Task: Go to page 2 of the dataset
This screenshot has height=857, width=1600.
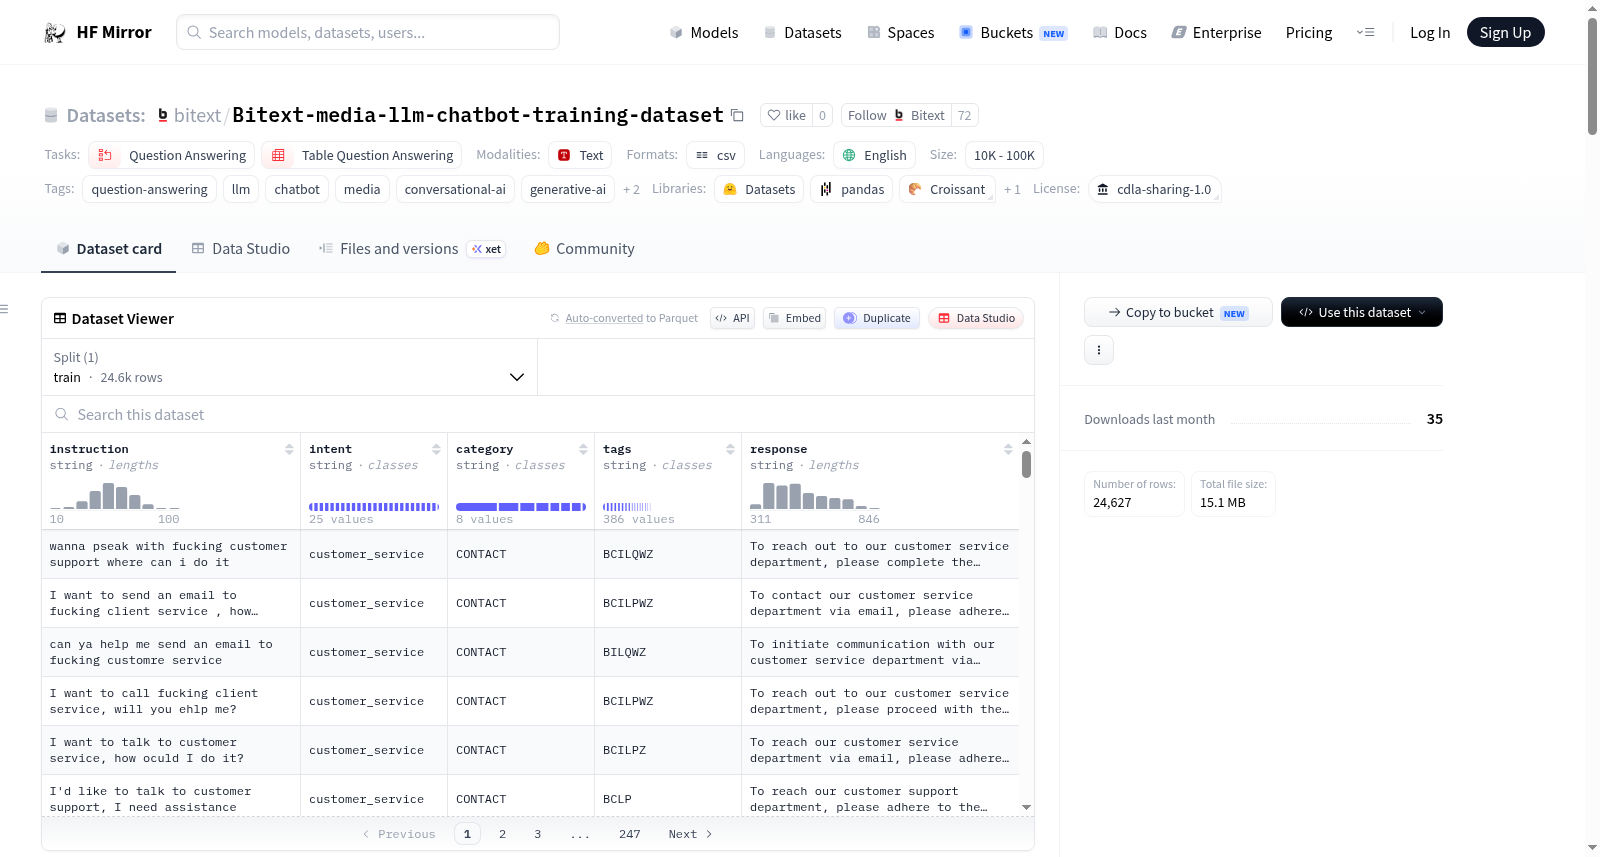Action: tap(502, 834)
